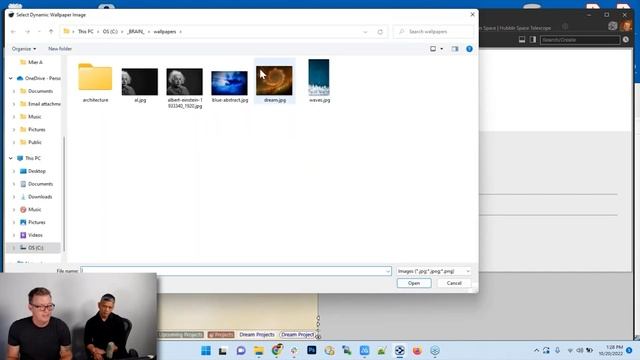
Task: Click _BRAIN_ in the breadcrumb path
Action: point(136,31)
